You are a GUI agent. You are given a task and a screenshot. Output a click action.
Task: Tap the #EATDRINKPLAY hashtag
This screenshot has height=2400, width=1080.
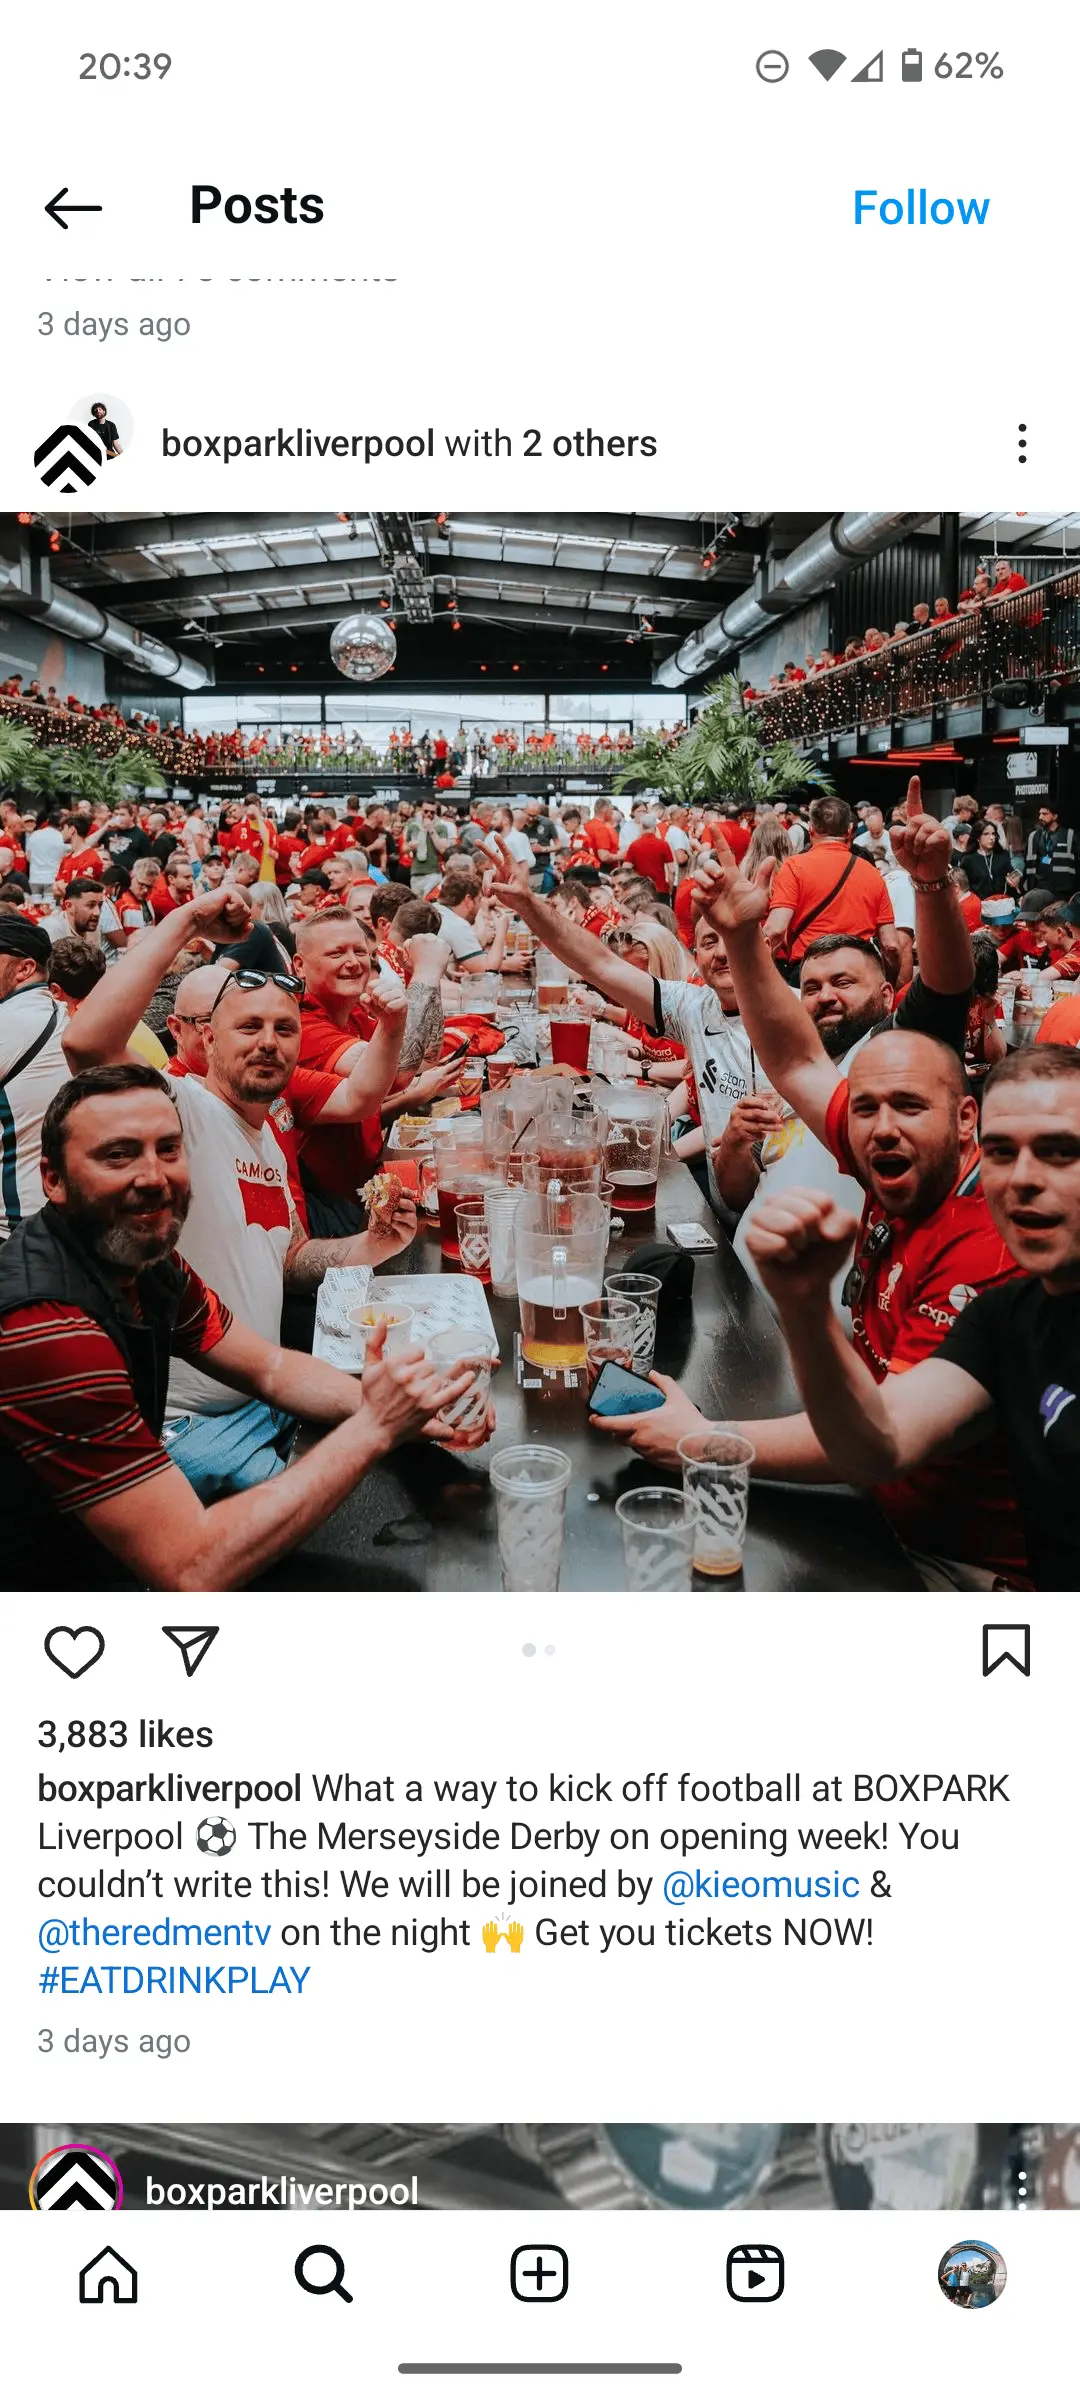click(174, 1980)
